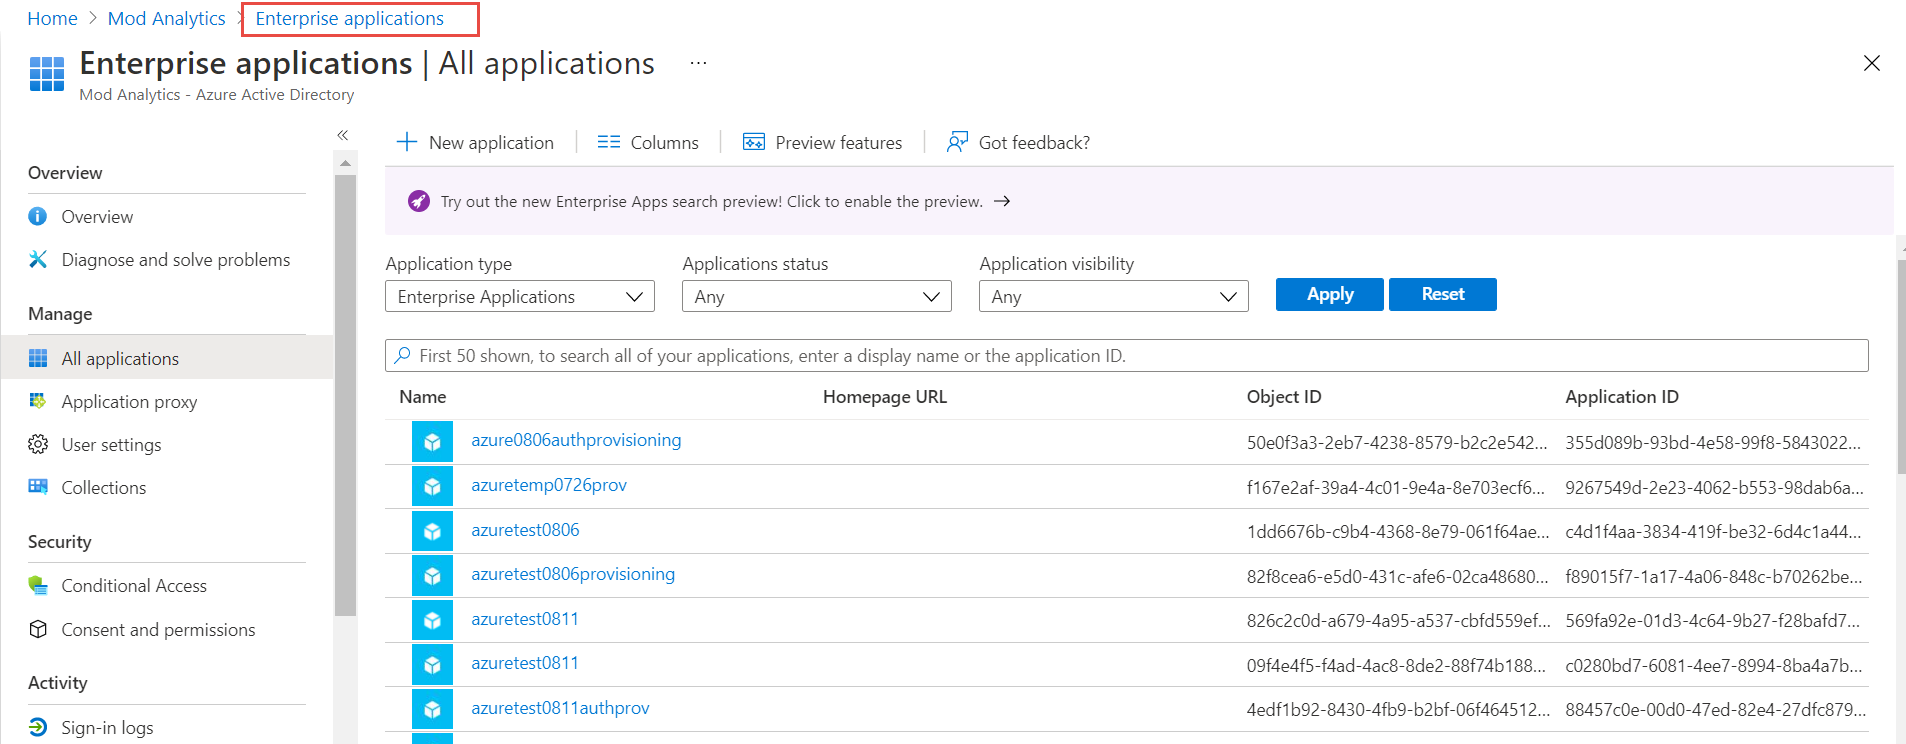Image resolution: width=1906 pixels, height=744 pixels.
Task: Click the Enterprise applications breadcrumb
Action: (350, 18)
